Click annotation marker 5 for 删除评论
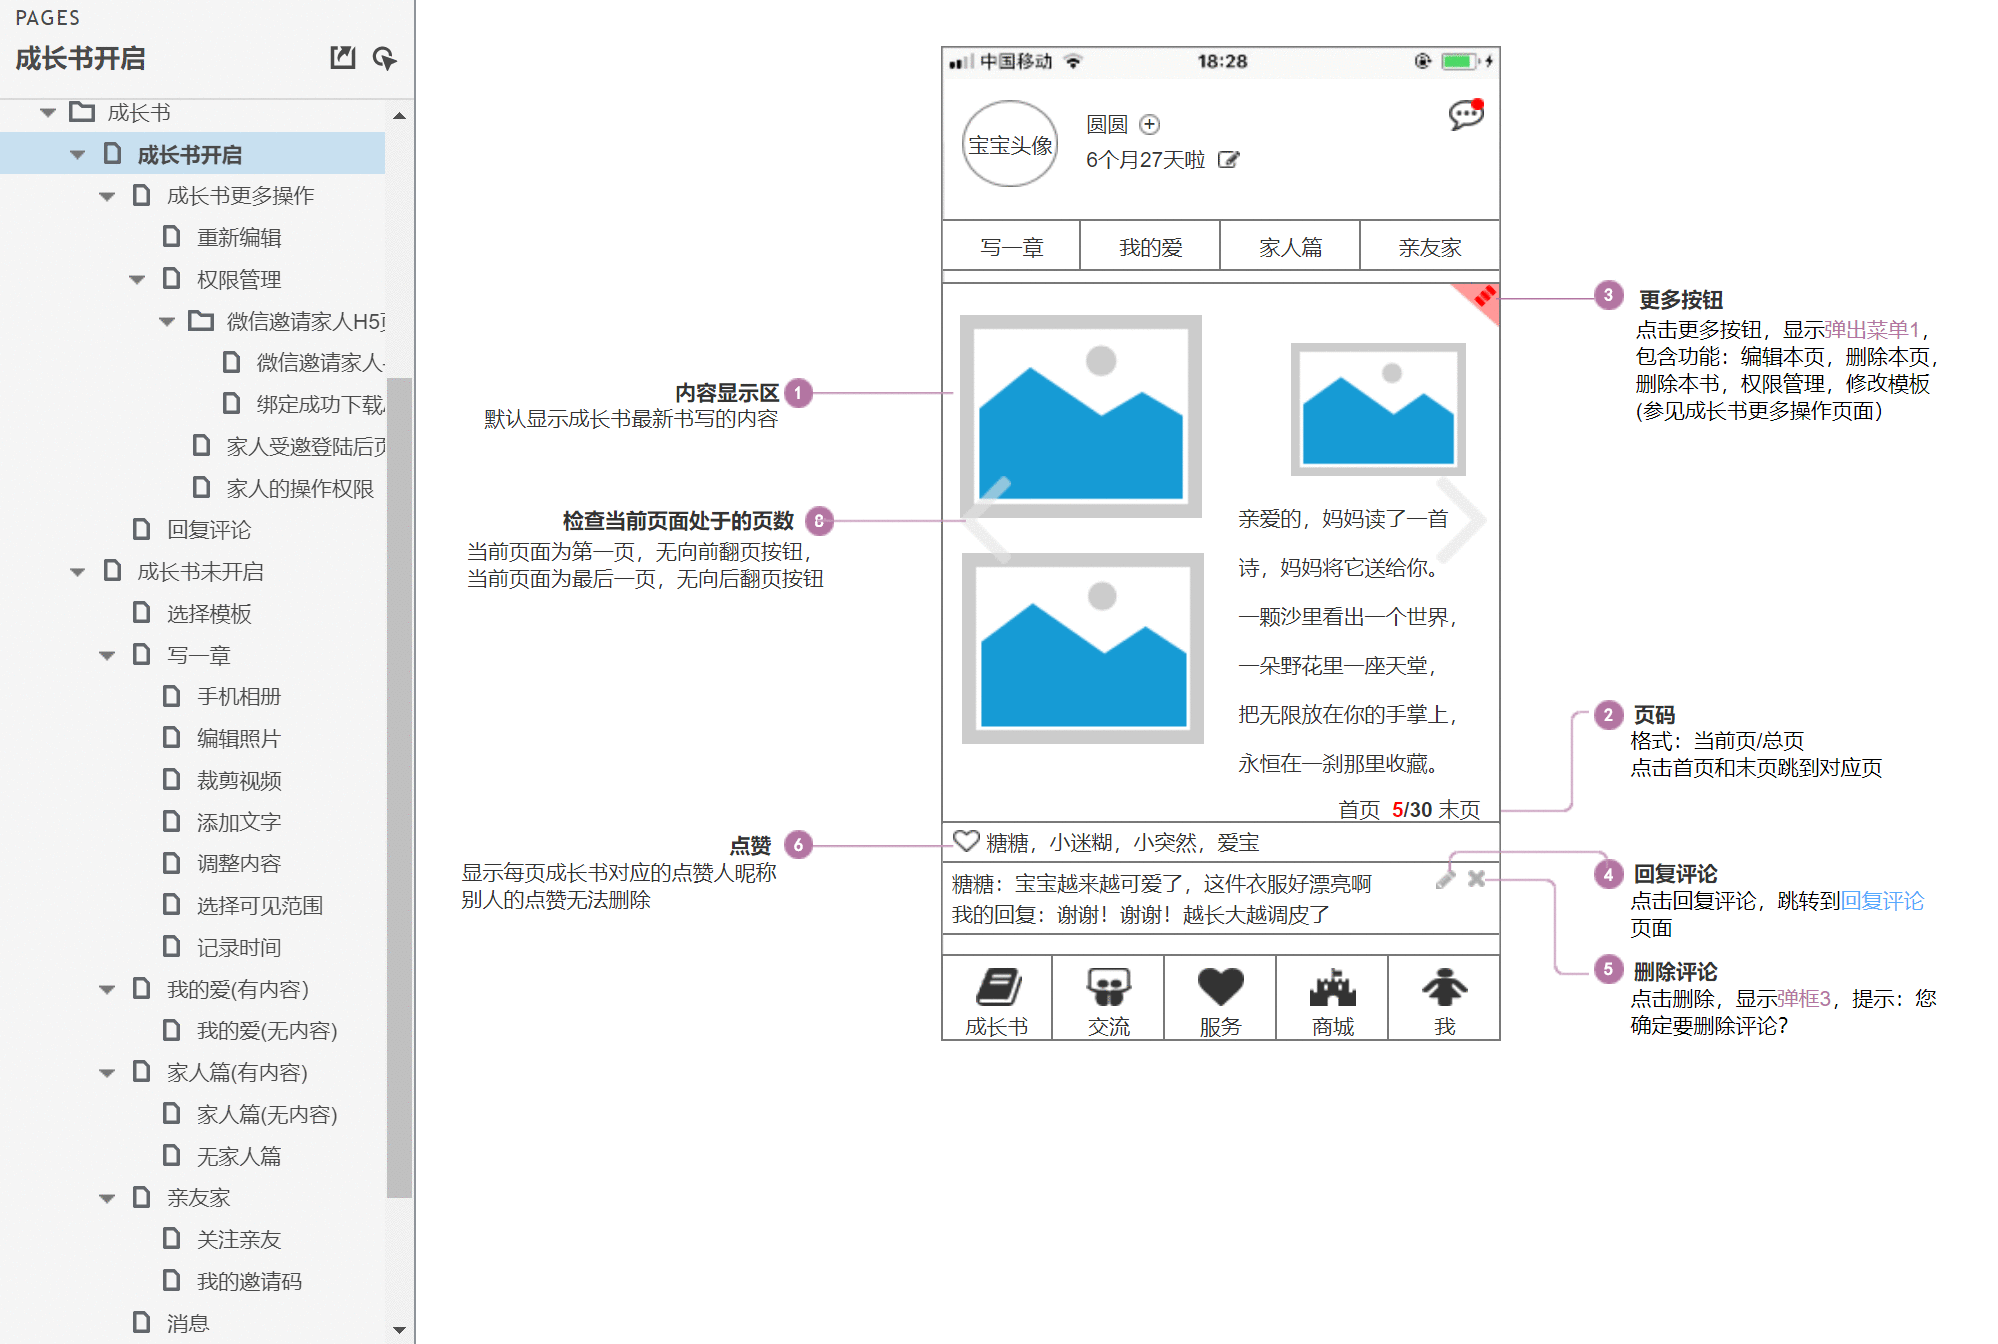 pos(1608,969)
